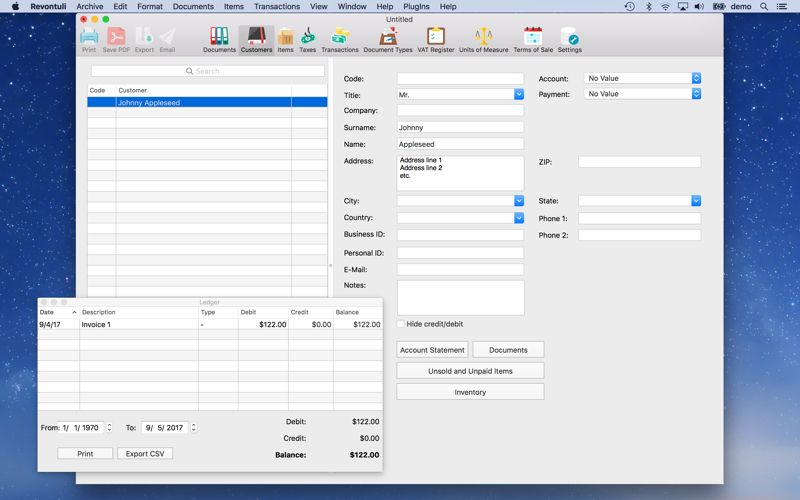Expand the City combo box
Viewport: 800px width, 500px height.
click(519, 201)
